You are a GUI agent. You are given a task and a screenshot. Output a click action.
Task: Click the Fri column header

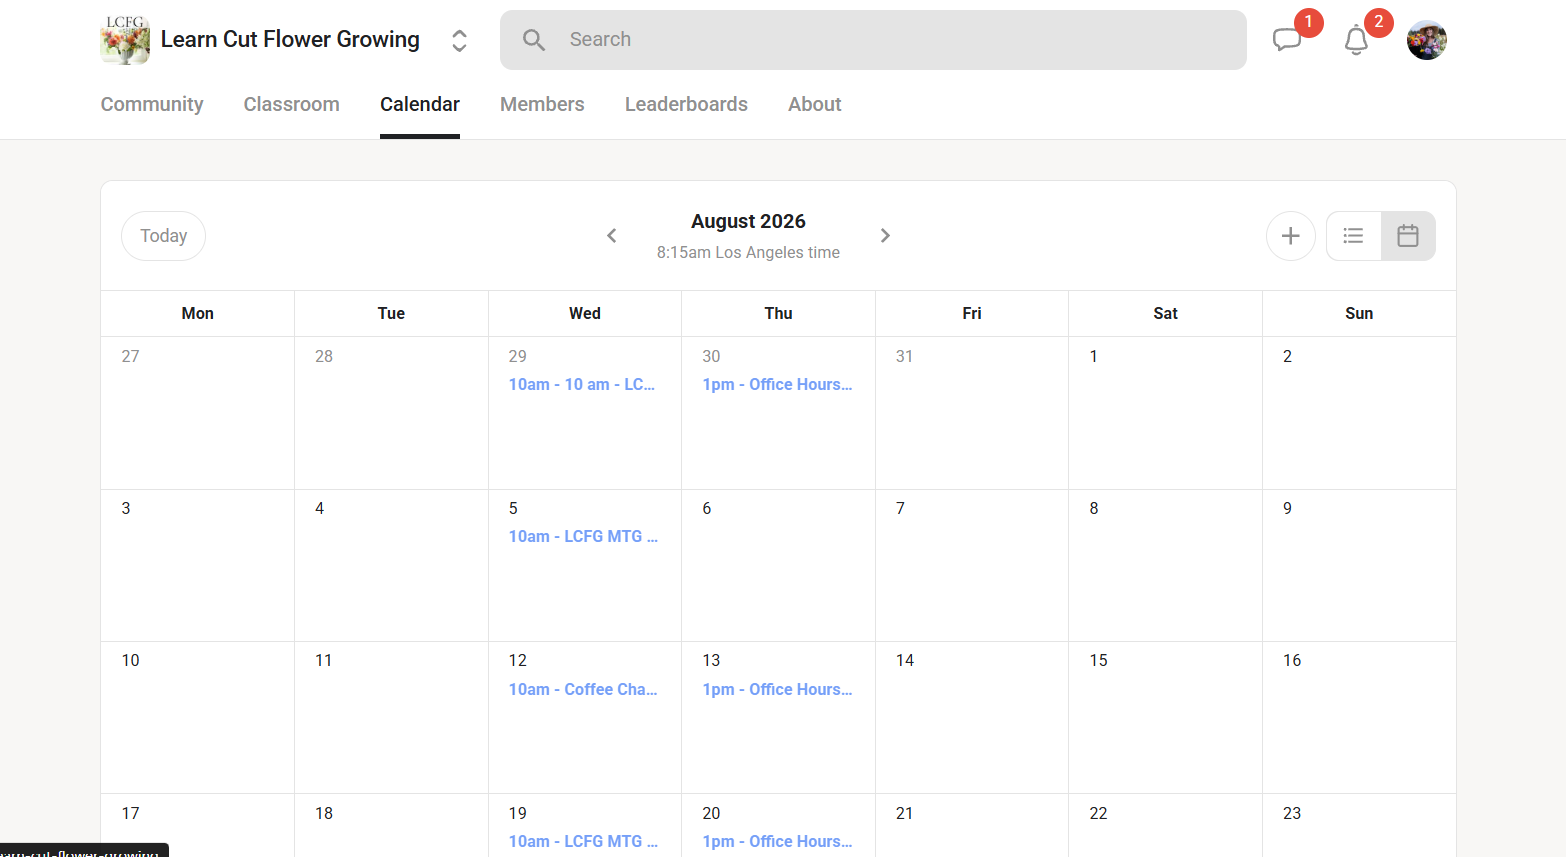click(972, 314)
